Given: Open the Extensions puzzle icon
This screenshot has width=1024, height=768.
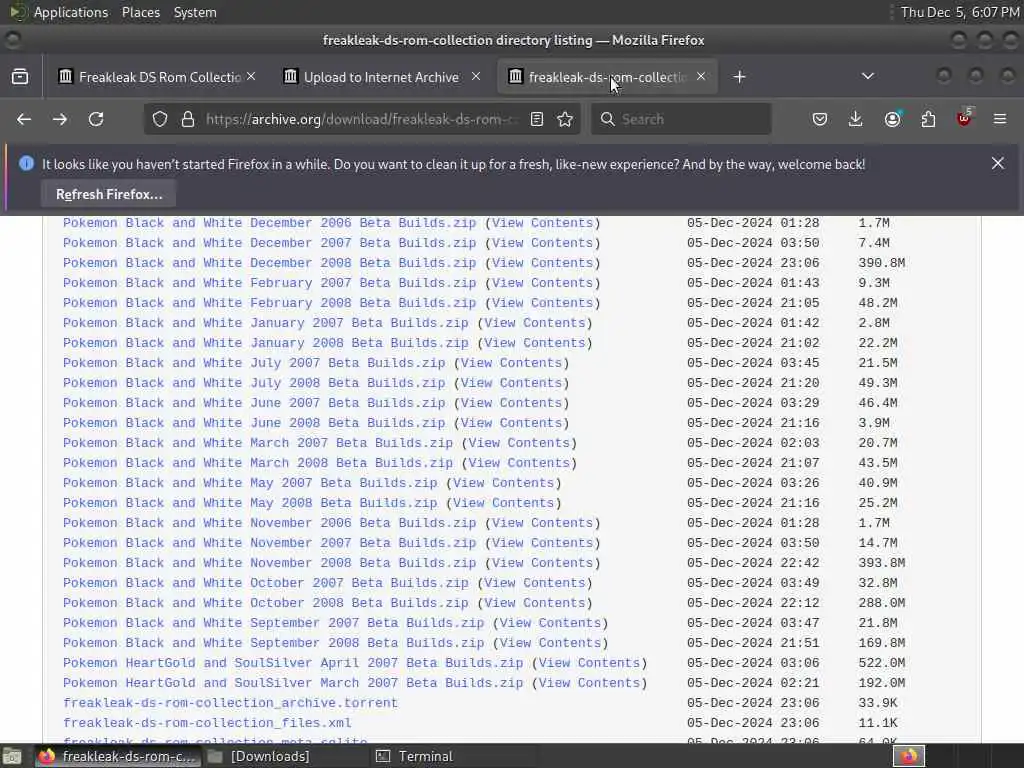Looking at the screenshot, I should 928,120.
